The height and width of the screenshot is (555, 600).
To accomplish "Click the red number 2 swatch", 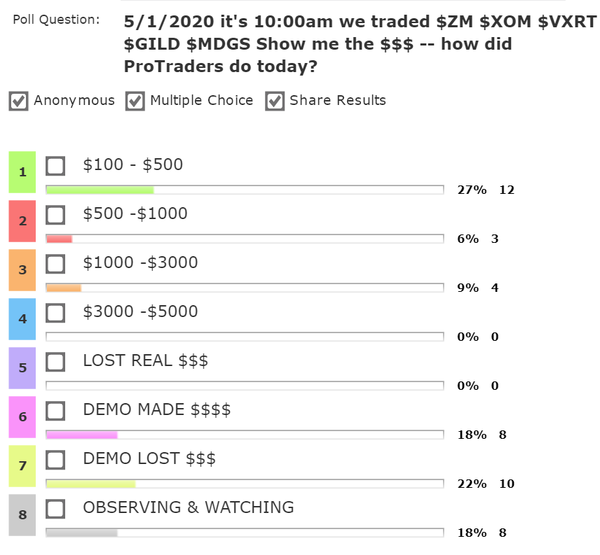I will click(x=22, y=221).
